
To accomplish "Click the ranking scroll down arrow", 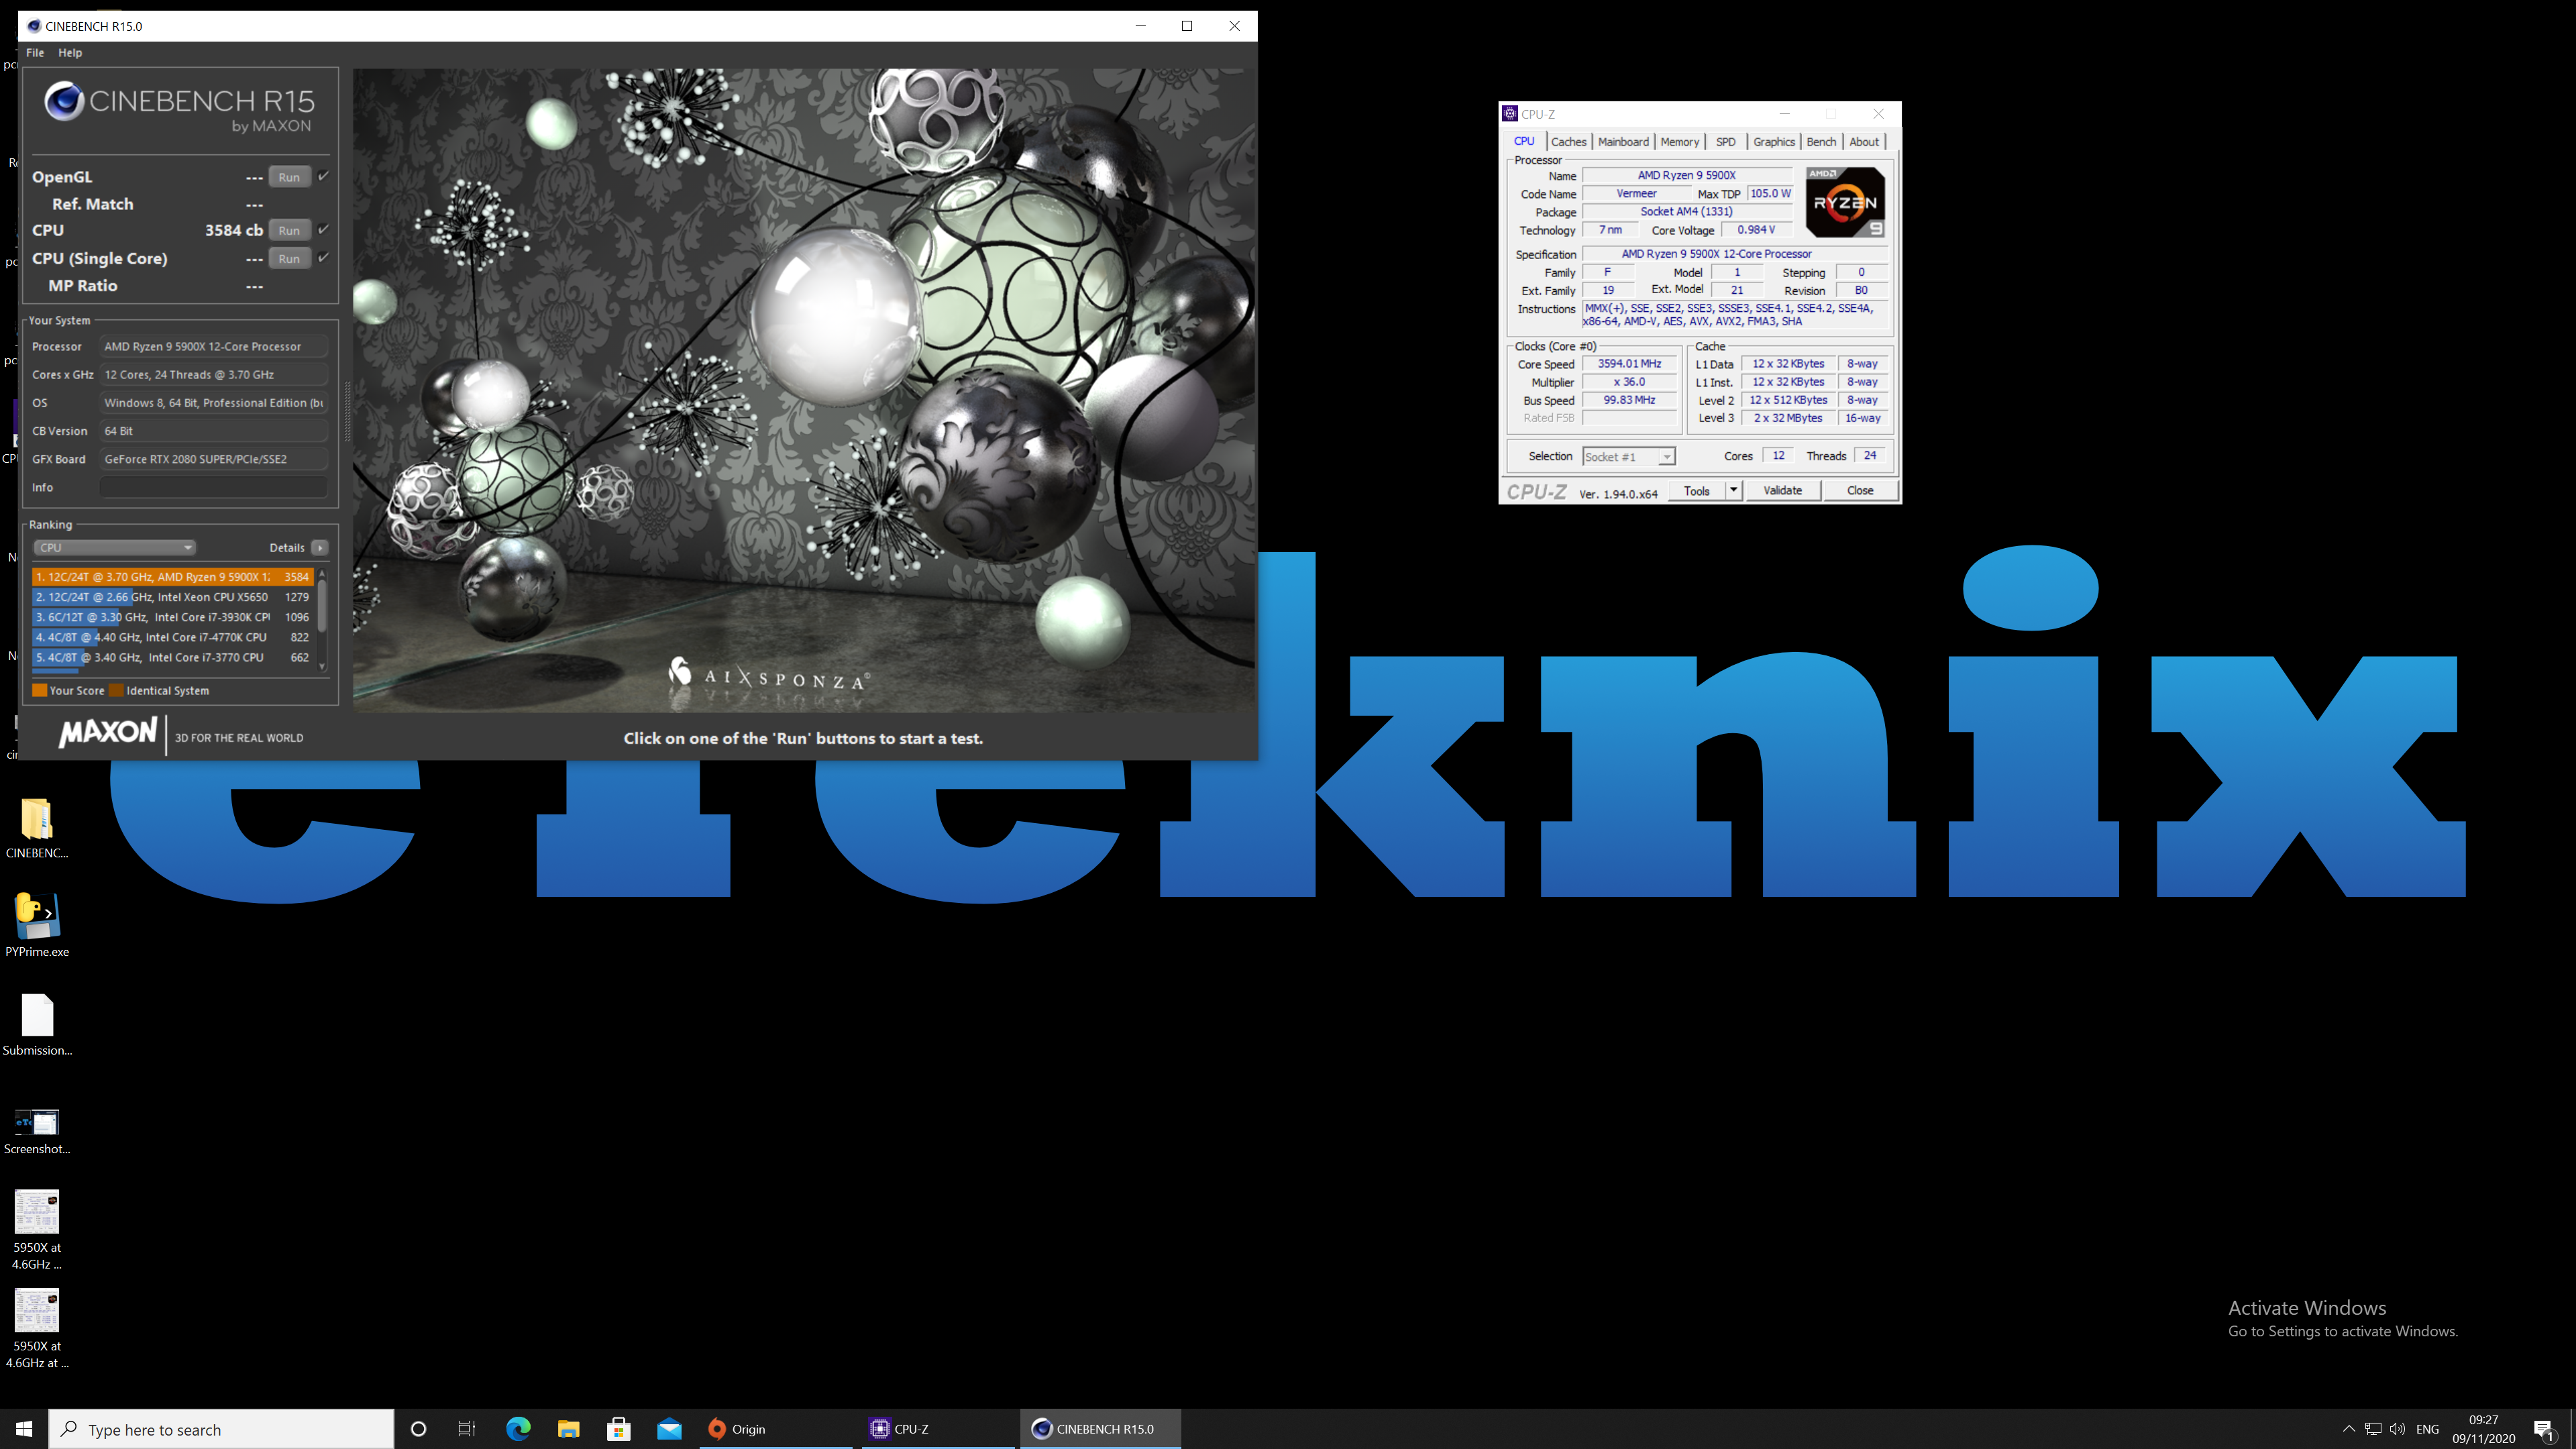I will 322,666.
